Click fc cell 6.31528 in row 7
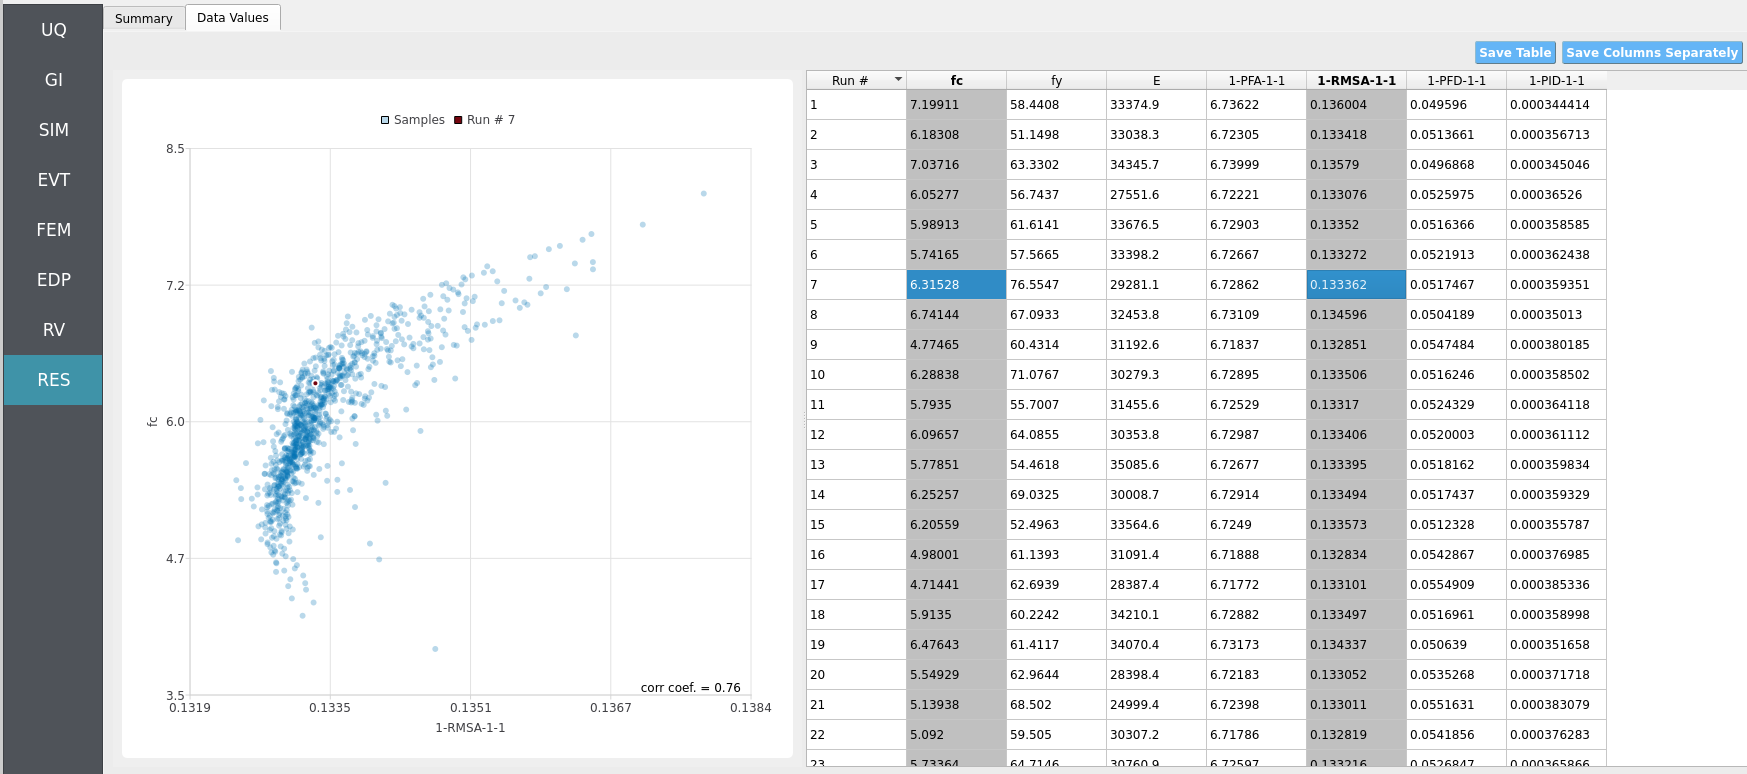Screen dimensions: 1747x774 pyautogui.click(x=956, y=284)
